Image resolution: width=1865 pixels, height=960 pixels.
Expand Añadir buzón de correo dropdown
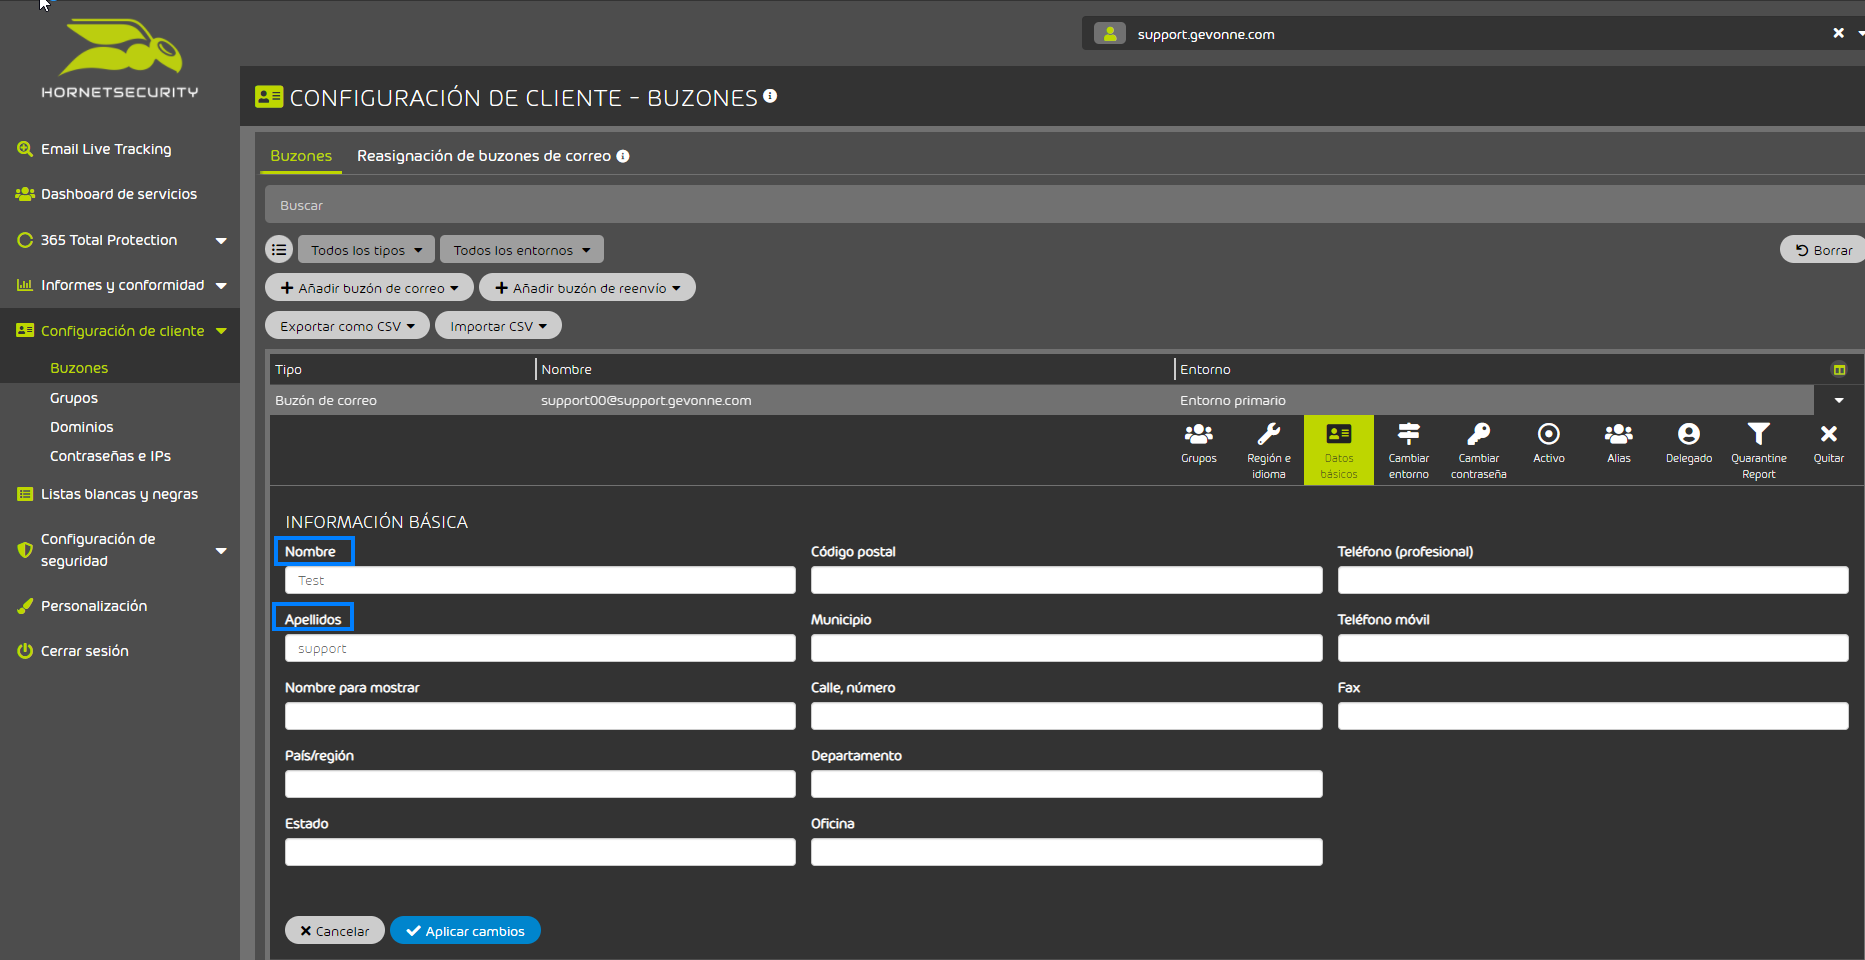tap(369, 287)
